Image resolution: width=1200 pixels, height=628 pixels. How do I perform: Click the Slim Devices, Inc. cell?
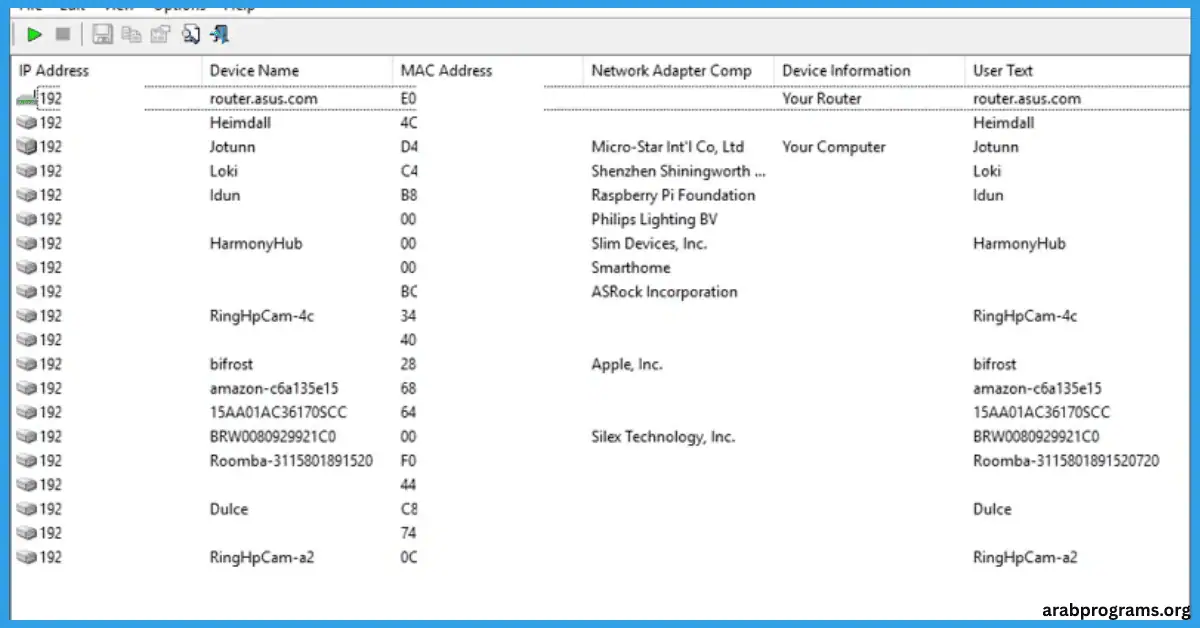pyautogui.click(x=649, y=243)
